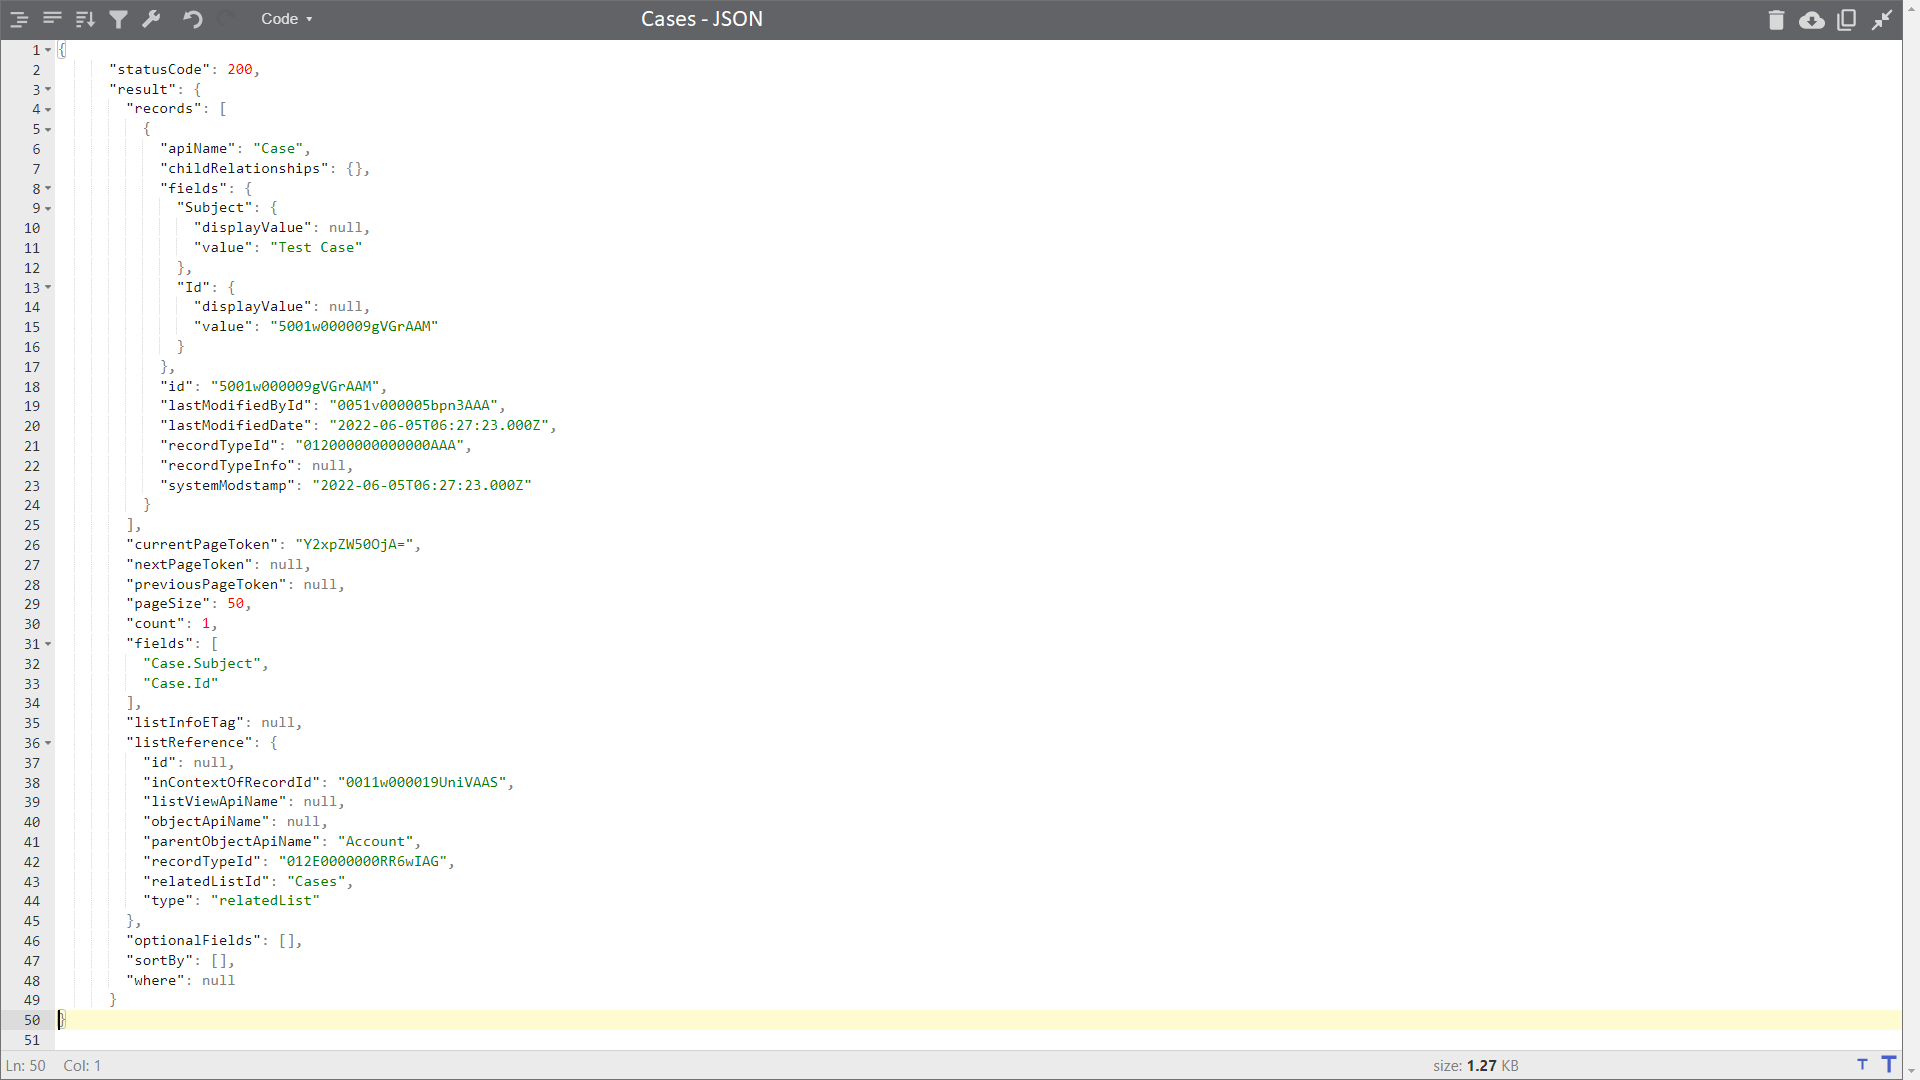This screenshot has height=1080, width=1920.
Task: Collapse the "result" object on line 3
Action: coord(48,90)
